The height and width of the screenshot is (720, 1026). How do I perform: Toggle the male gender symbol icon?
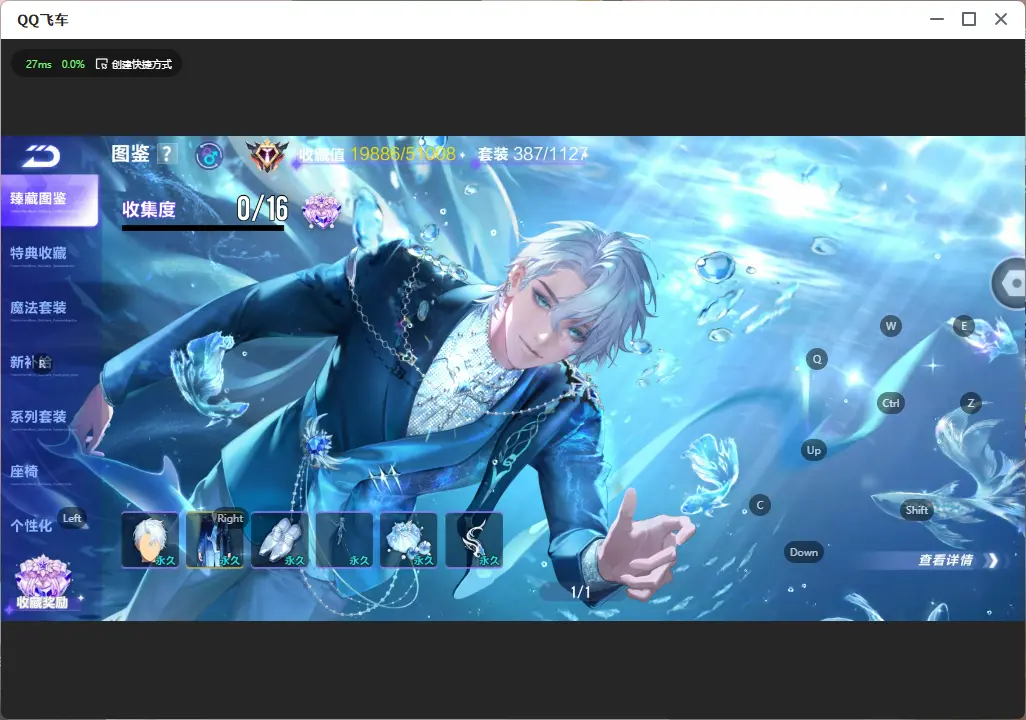(209, 156)
